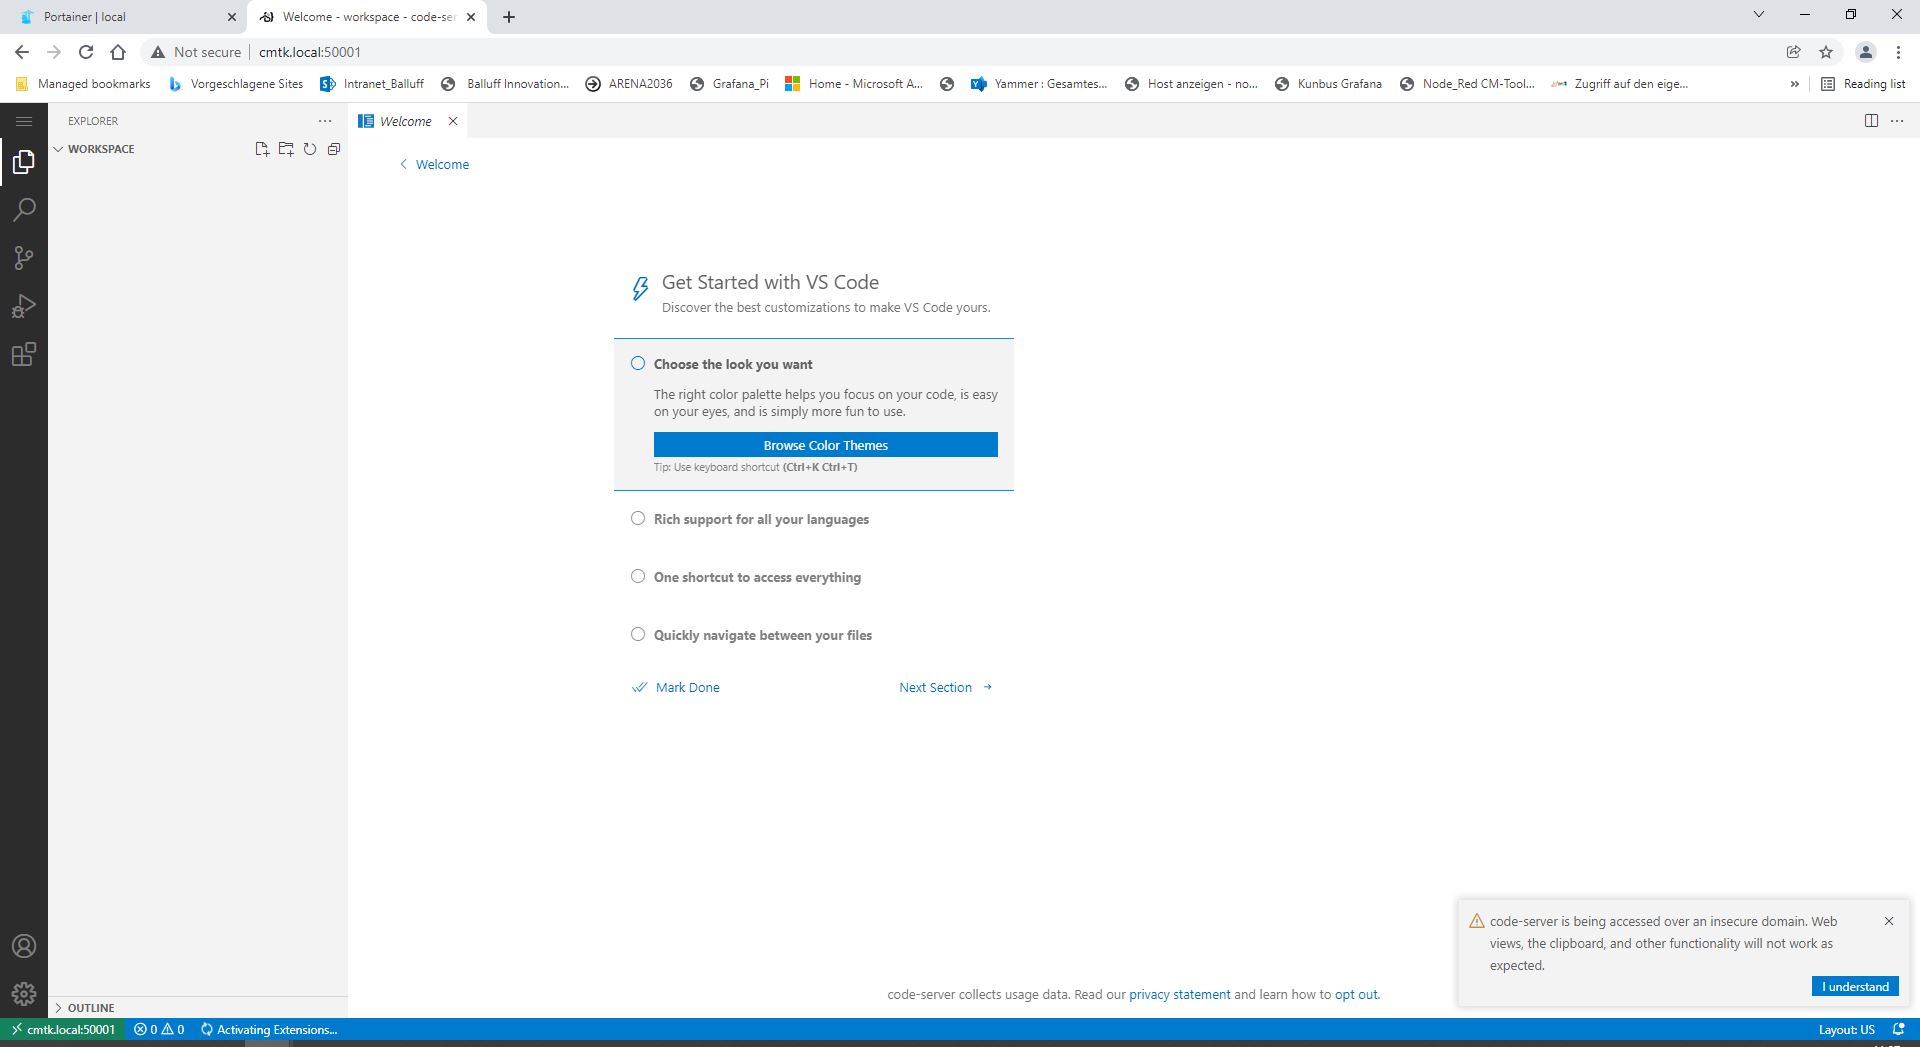This screenshot has height=1047, width=1920.
Task: Refresh the Explorer workspace
Action: pyautogui.click(x=310, y=149)
